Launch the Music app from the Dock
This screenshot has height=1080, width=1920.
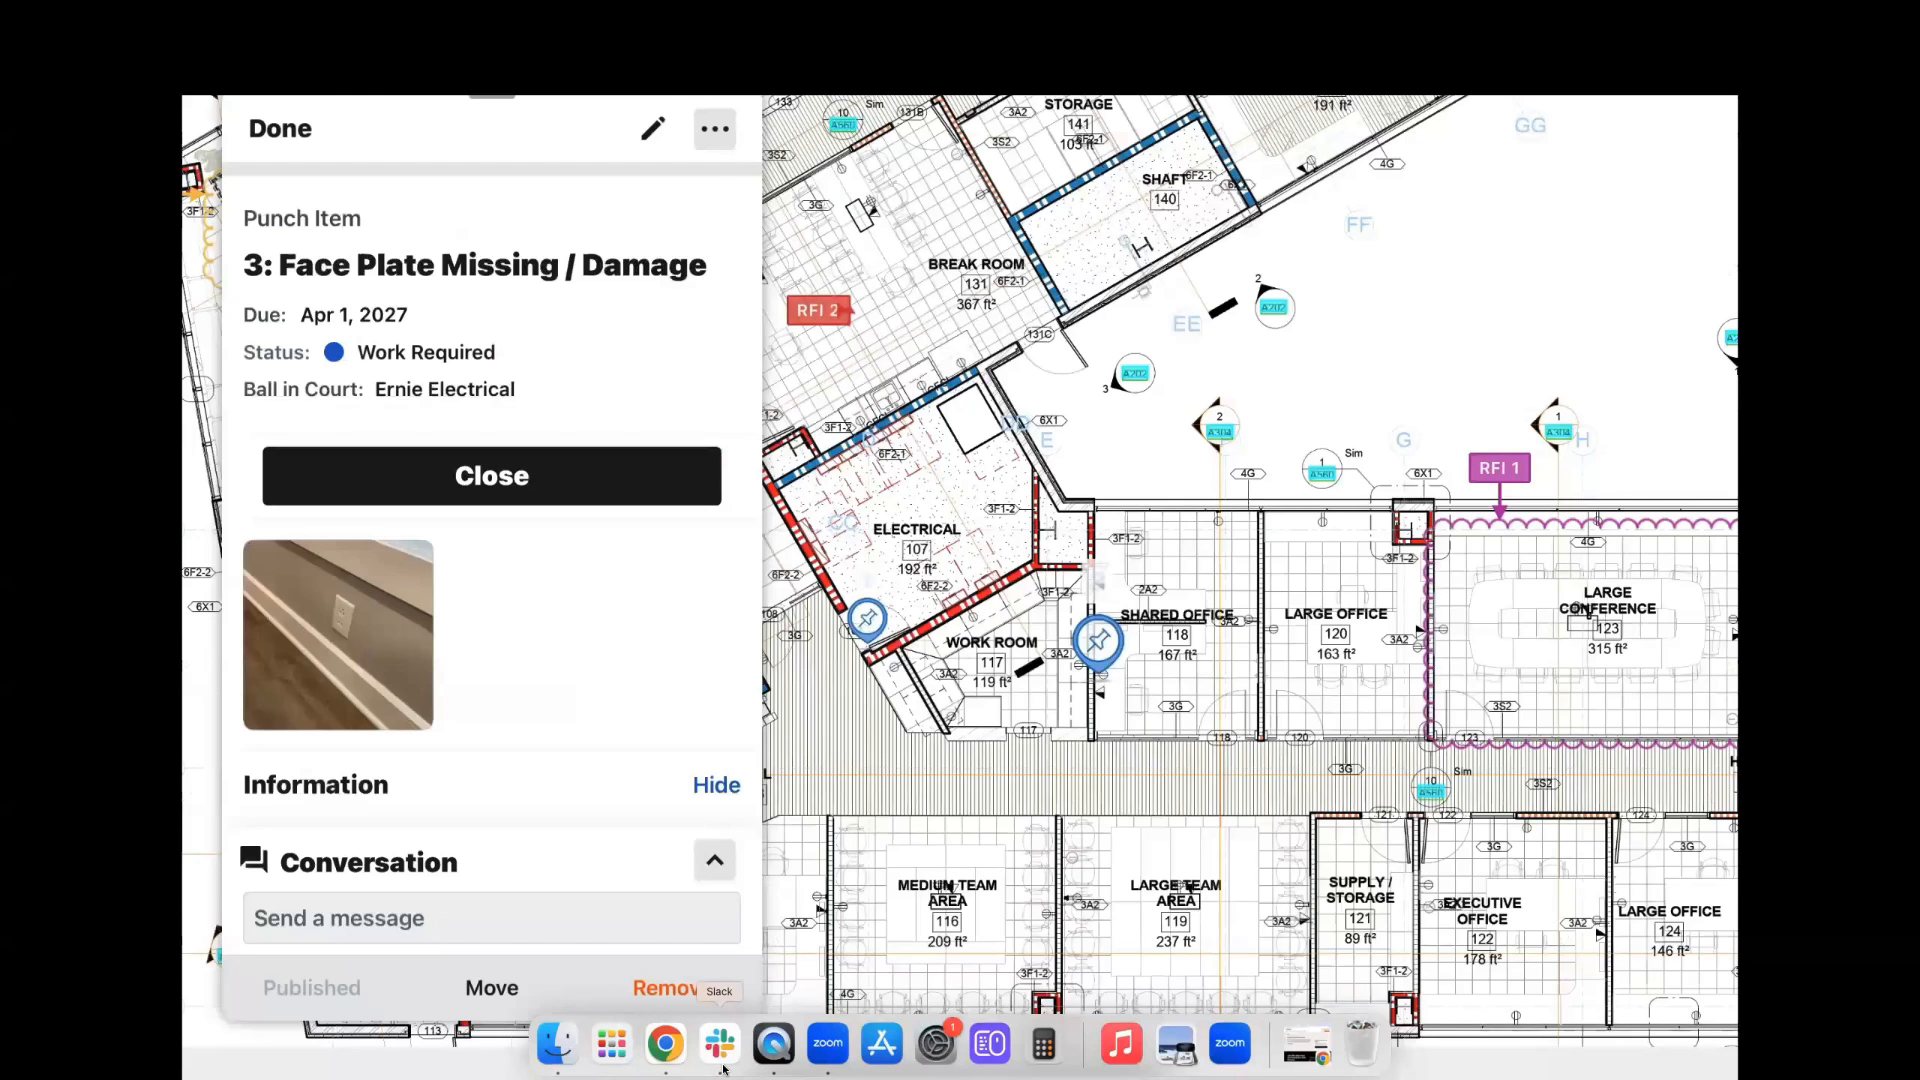tap(1120, 1043)
